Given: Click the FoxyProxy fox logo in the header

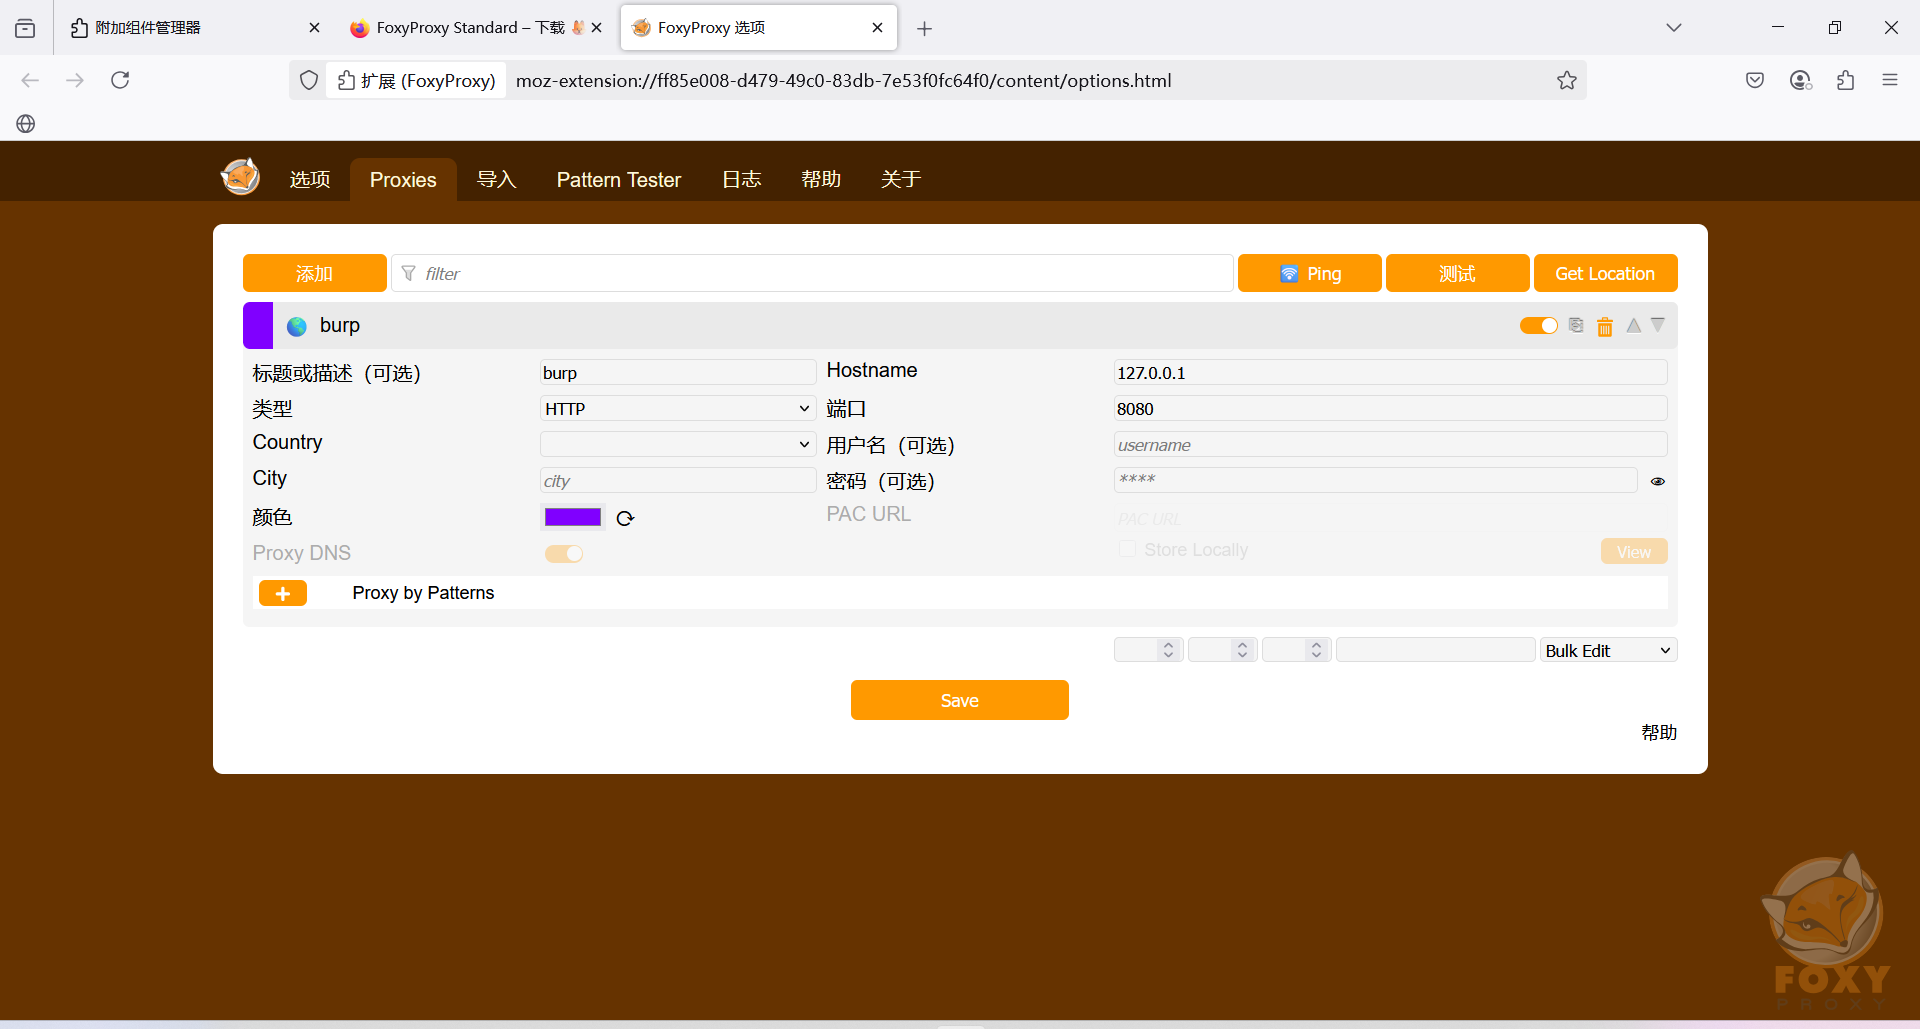Looking at the screenshot, I should [x=240, y=177].
